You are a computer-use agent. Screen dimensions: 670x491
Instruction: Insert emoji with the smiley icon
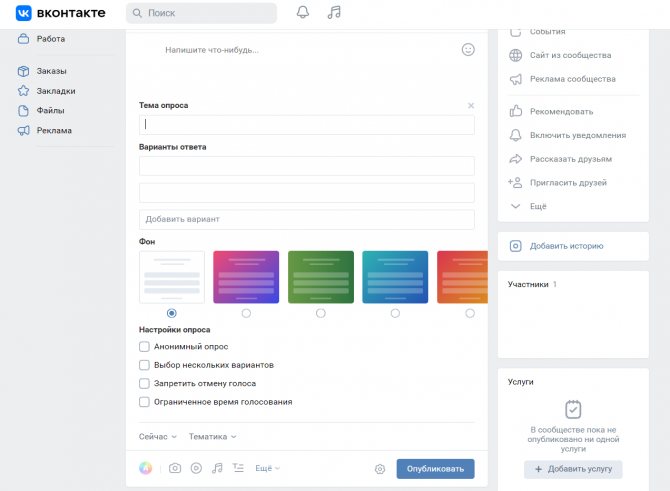468,50
